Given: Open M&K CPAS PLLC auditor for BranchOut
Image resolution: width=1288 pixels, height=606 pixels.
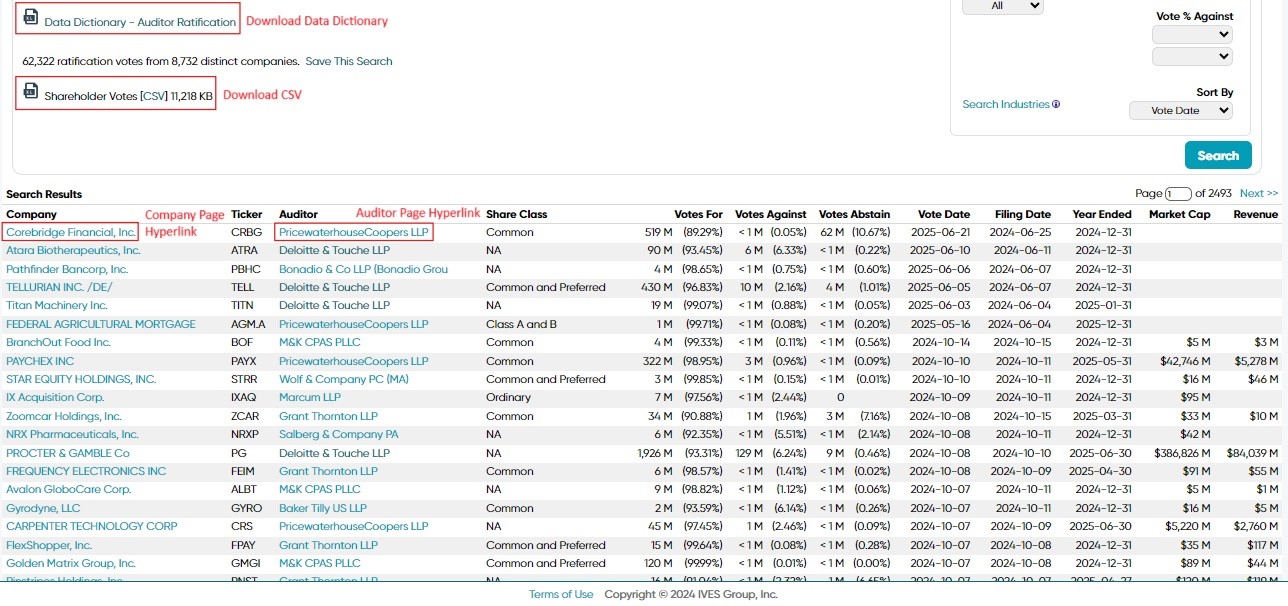Looking at the screenshot, I should [320, 342].
